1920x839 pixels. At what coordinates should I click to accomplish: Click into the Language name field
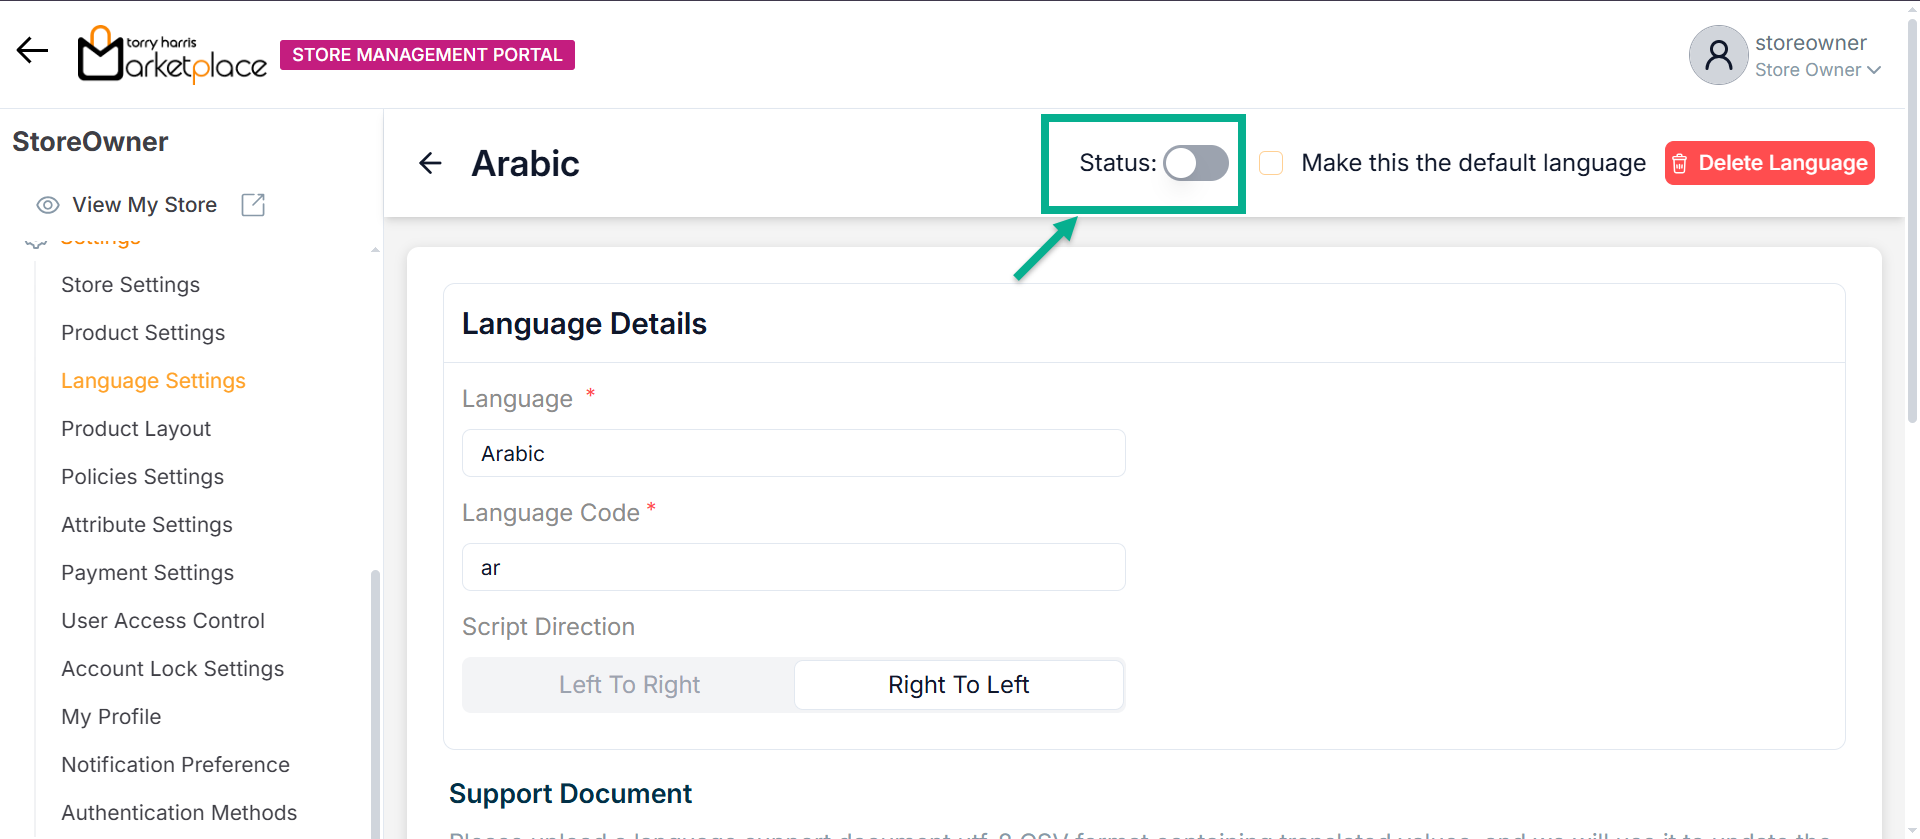(793, 454)
